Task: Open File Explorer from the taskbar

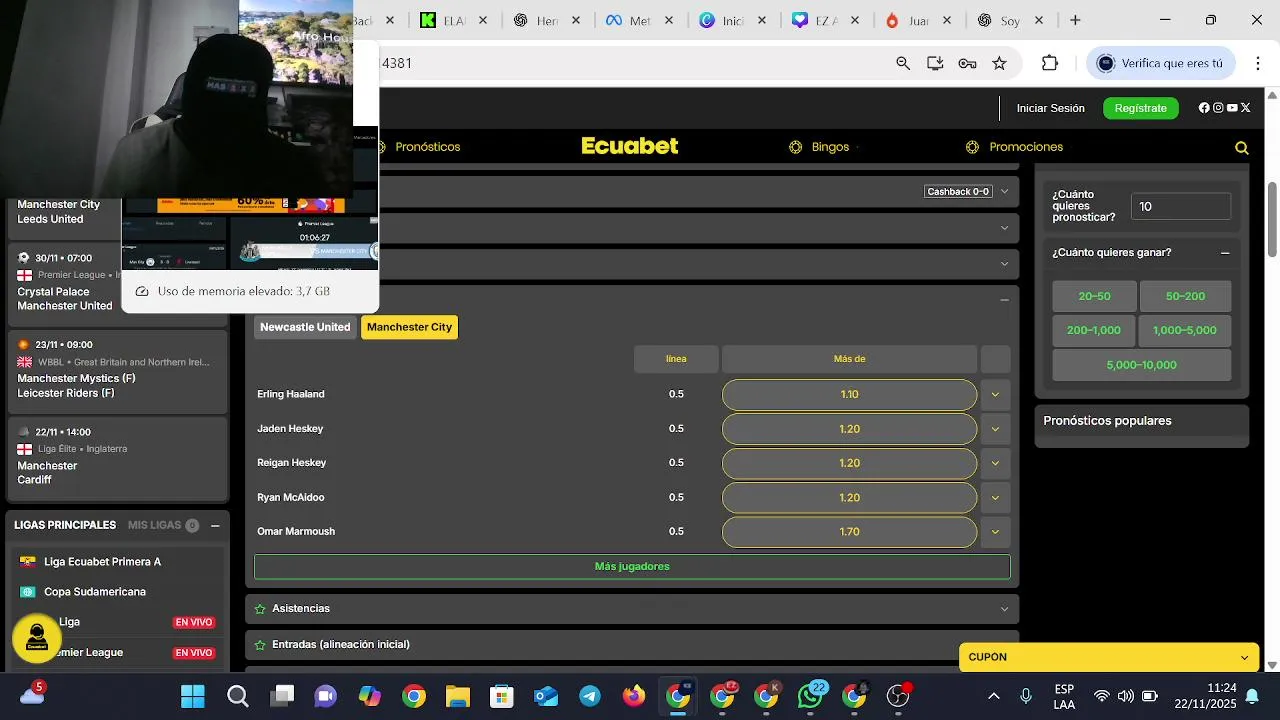Action: 457,696
